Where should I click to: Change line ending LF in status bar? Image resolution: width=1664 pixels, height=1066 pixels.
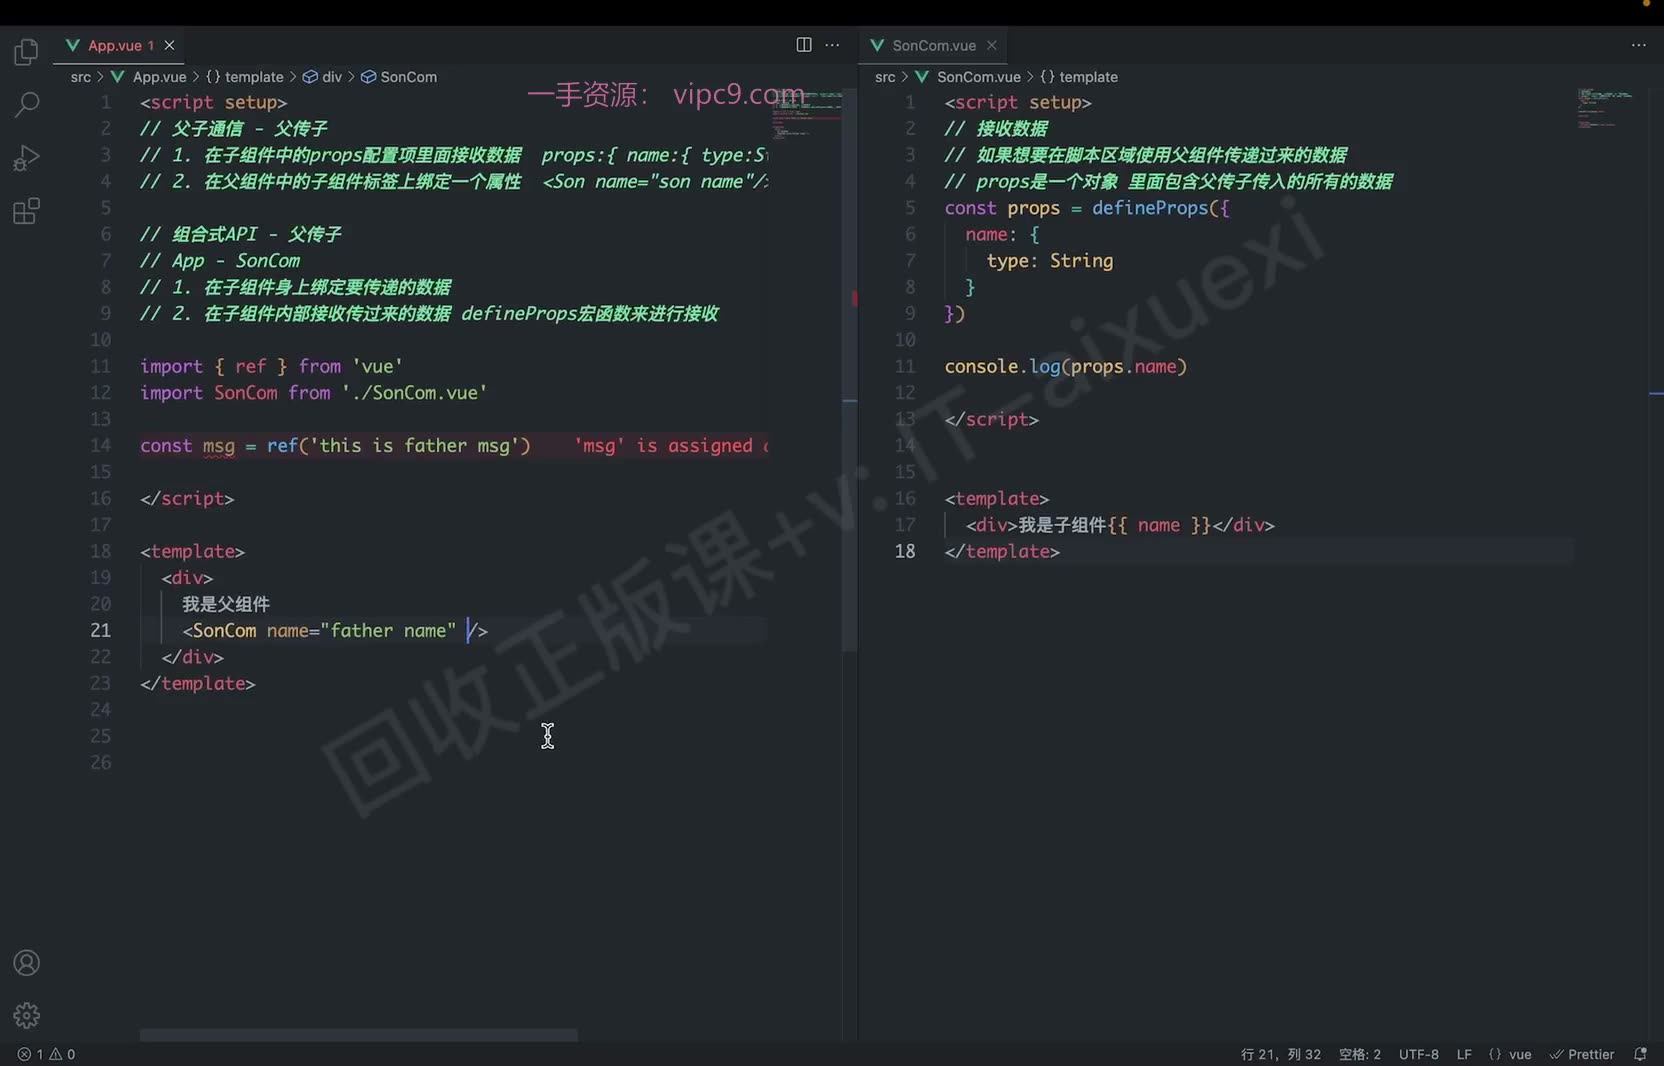[x=1464, y=1054]
